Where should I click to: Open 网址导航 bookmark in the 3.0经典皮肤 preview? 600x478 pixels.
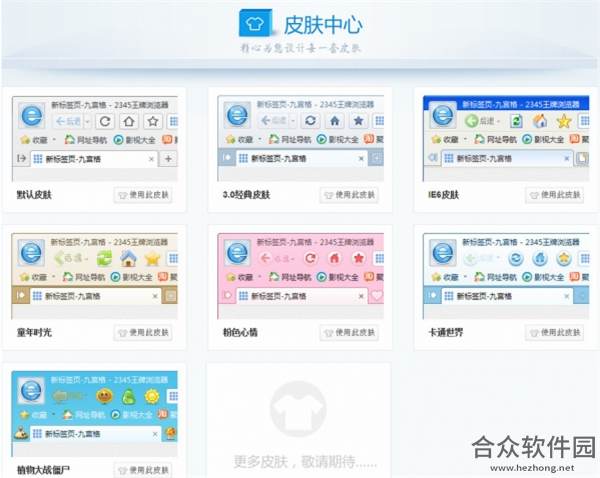(290, 139)
